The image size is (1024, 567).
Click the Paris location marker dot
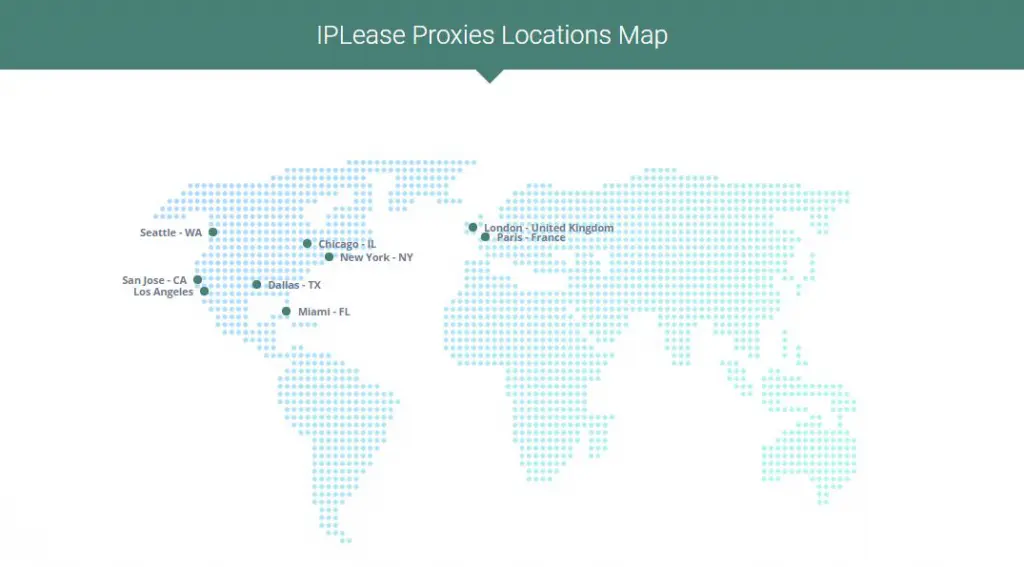[x=485, y=237]
